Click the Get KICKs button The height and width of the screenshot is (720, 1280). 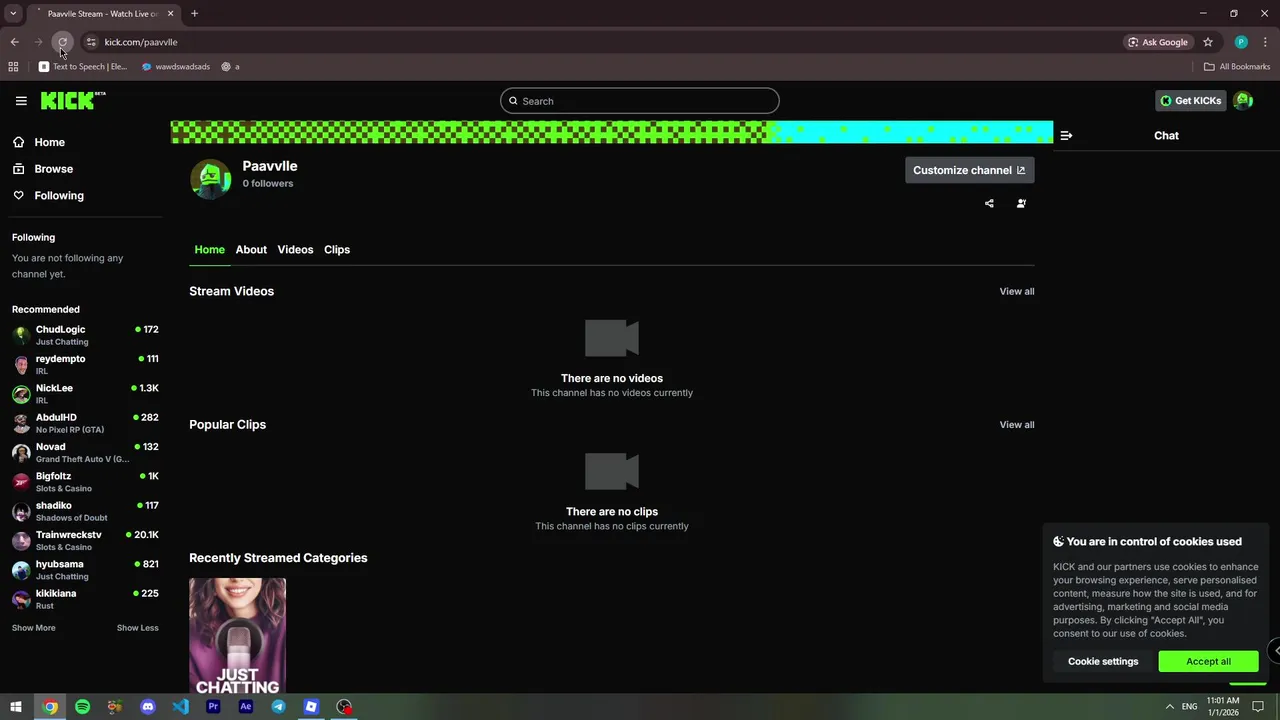pos(1190,101)
